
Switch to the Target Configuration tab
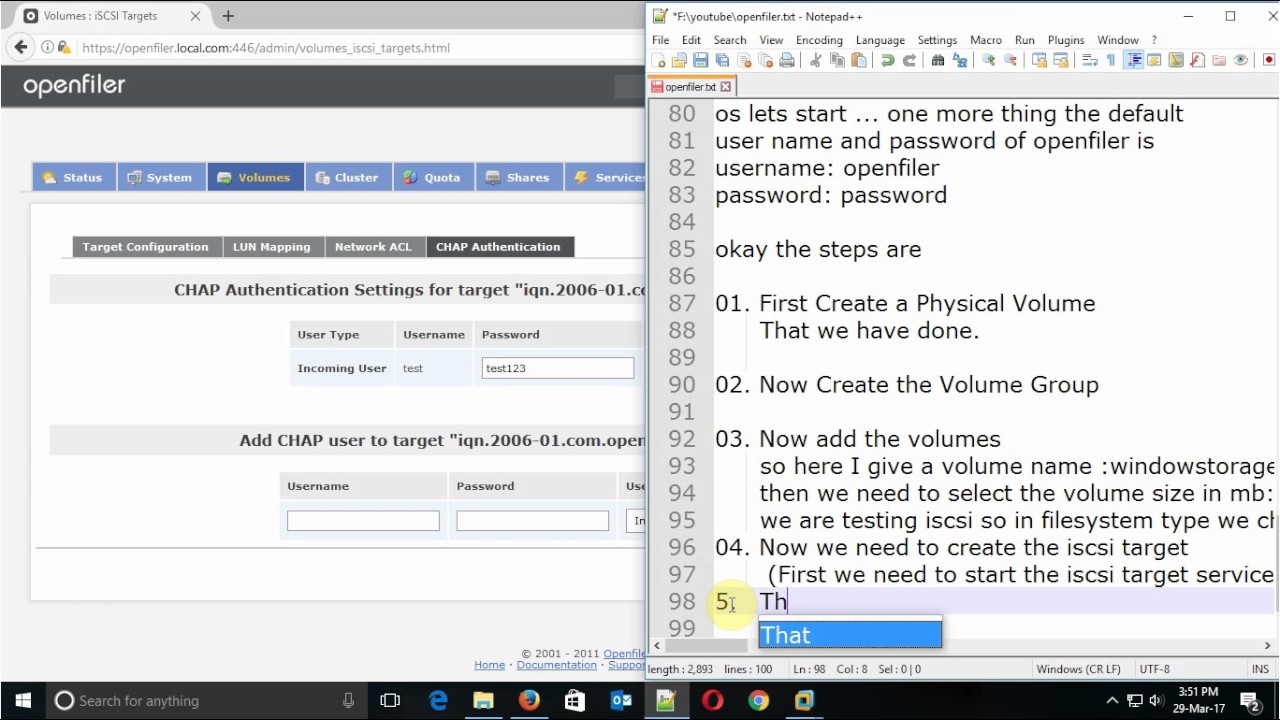pos(145,247)
